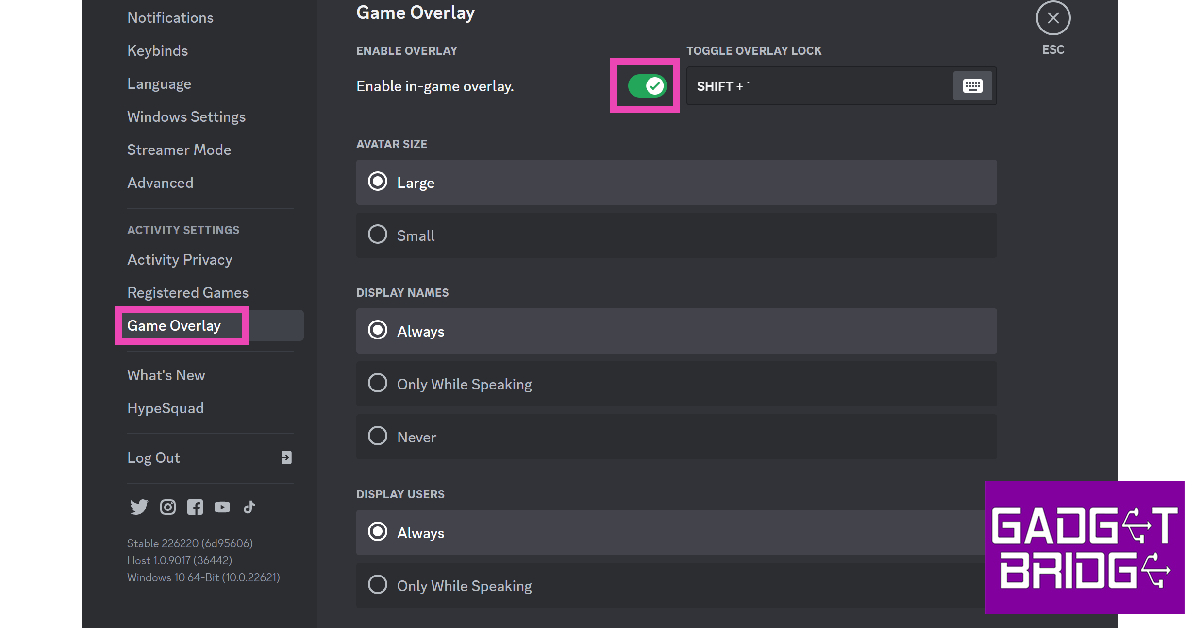The width and height of the screenshot is (1200, 628).
Task: Open Activity Privacy settings
Action: coord(180,260)
